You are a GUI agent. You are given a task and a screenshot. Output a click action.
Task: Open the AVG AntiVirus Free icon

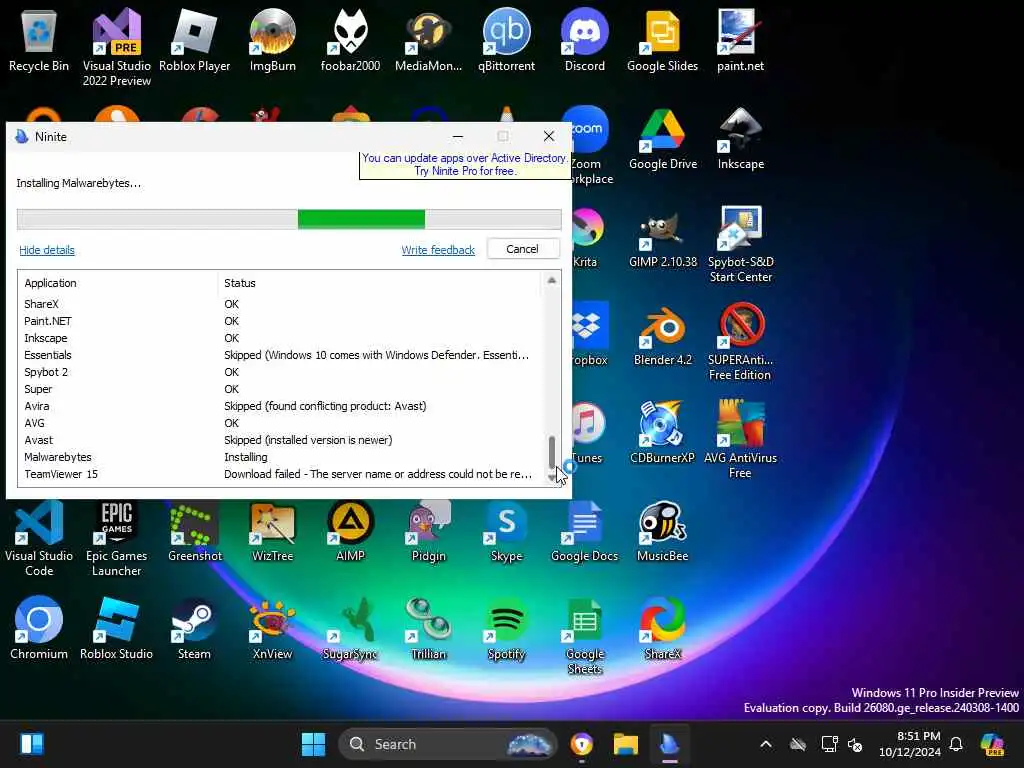coord(740,440)
